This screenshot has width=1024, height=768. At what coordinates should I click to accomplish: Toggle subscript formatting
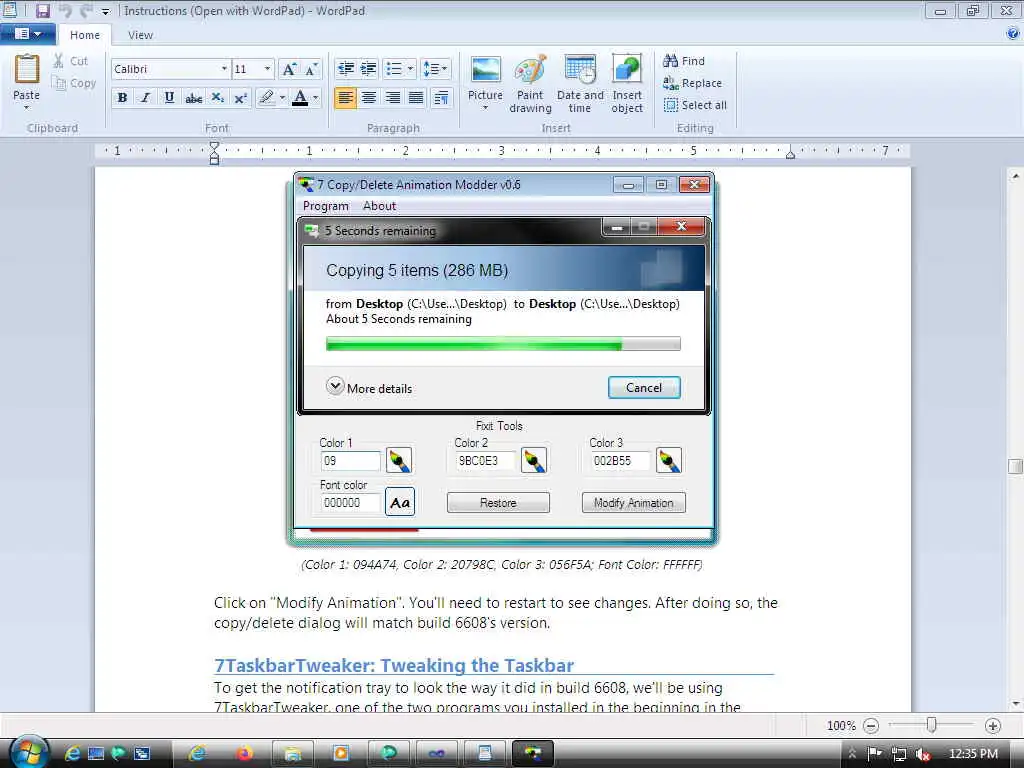tap(217, 98)
